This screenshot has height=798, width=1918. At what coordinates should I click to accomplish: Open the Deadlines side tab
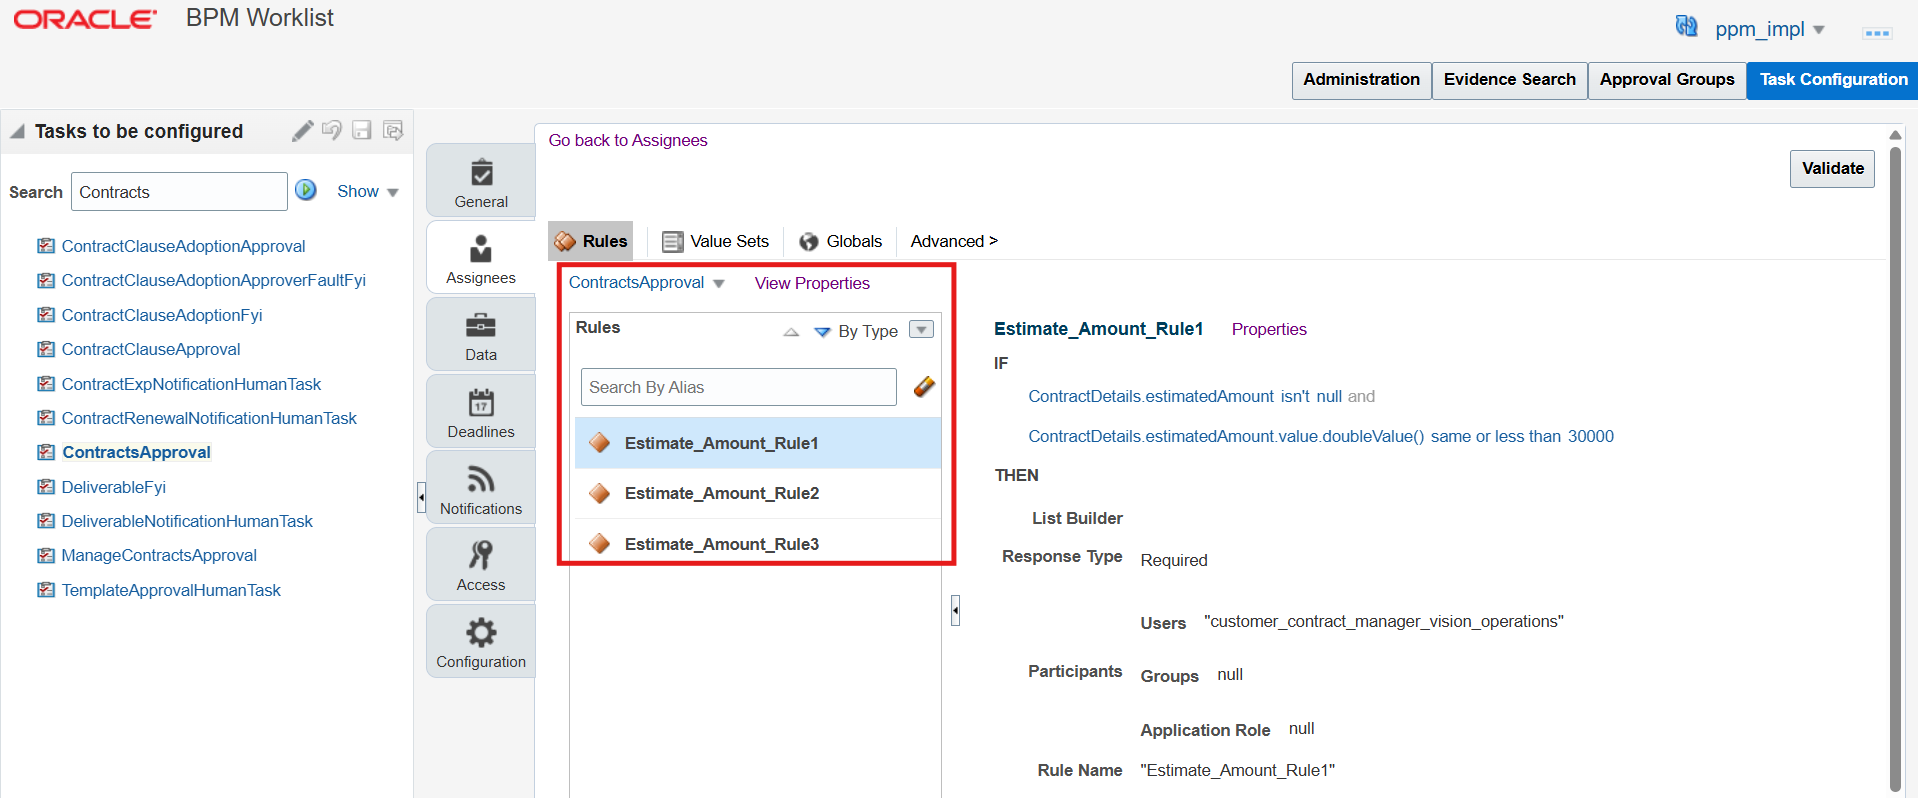pyautogui.click(x=481, y=411)
